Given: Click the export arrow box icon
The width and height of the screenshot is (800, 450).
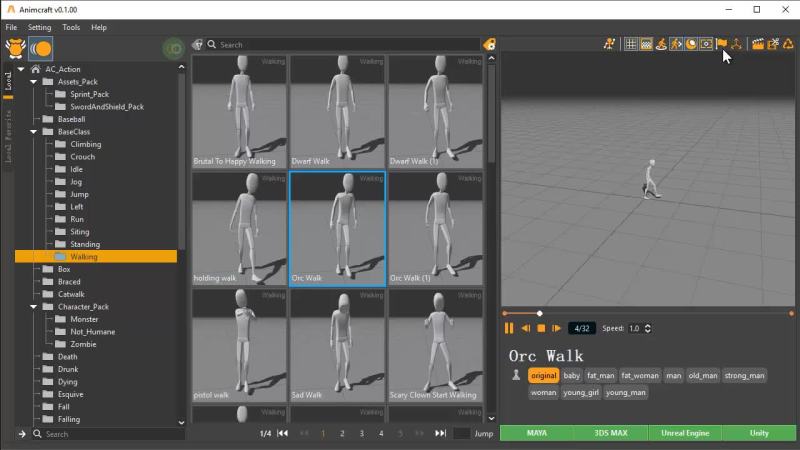Looking at the screenshot, I should click(x=773, y=44).
